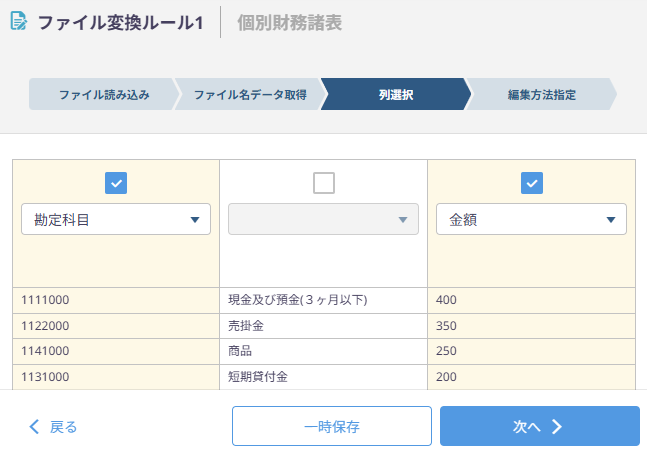Open the disabled middle column dropdown
Screen dimensions: 647x451
tap(324, 219)
